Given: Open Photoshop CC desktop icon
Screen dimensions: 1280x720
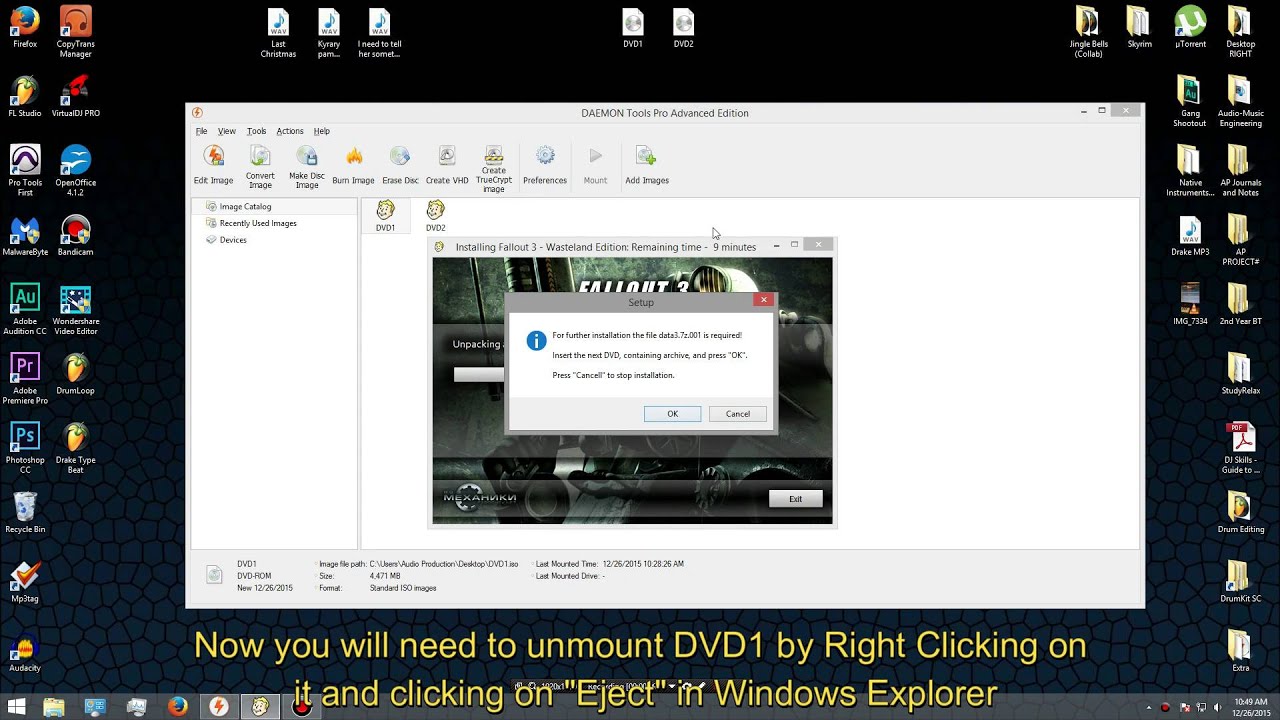Looking at the screenshot, I should pos(25,448).
